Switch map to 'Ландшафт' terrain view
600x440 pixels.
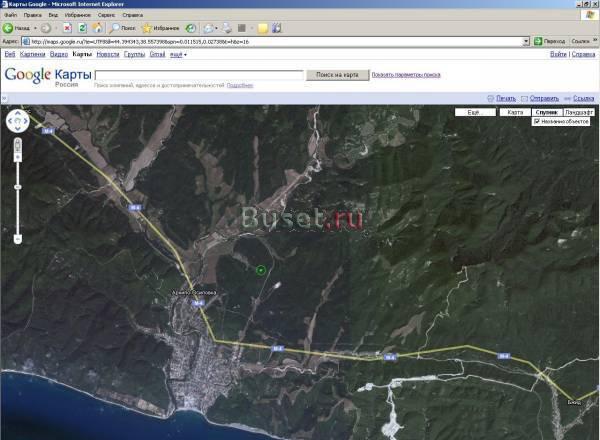coord(579,112)
